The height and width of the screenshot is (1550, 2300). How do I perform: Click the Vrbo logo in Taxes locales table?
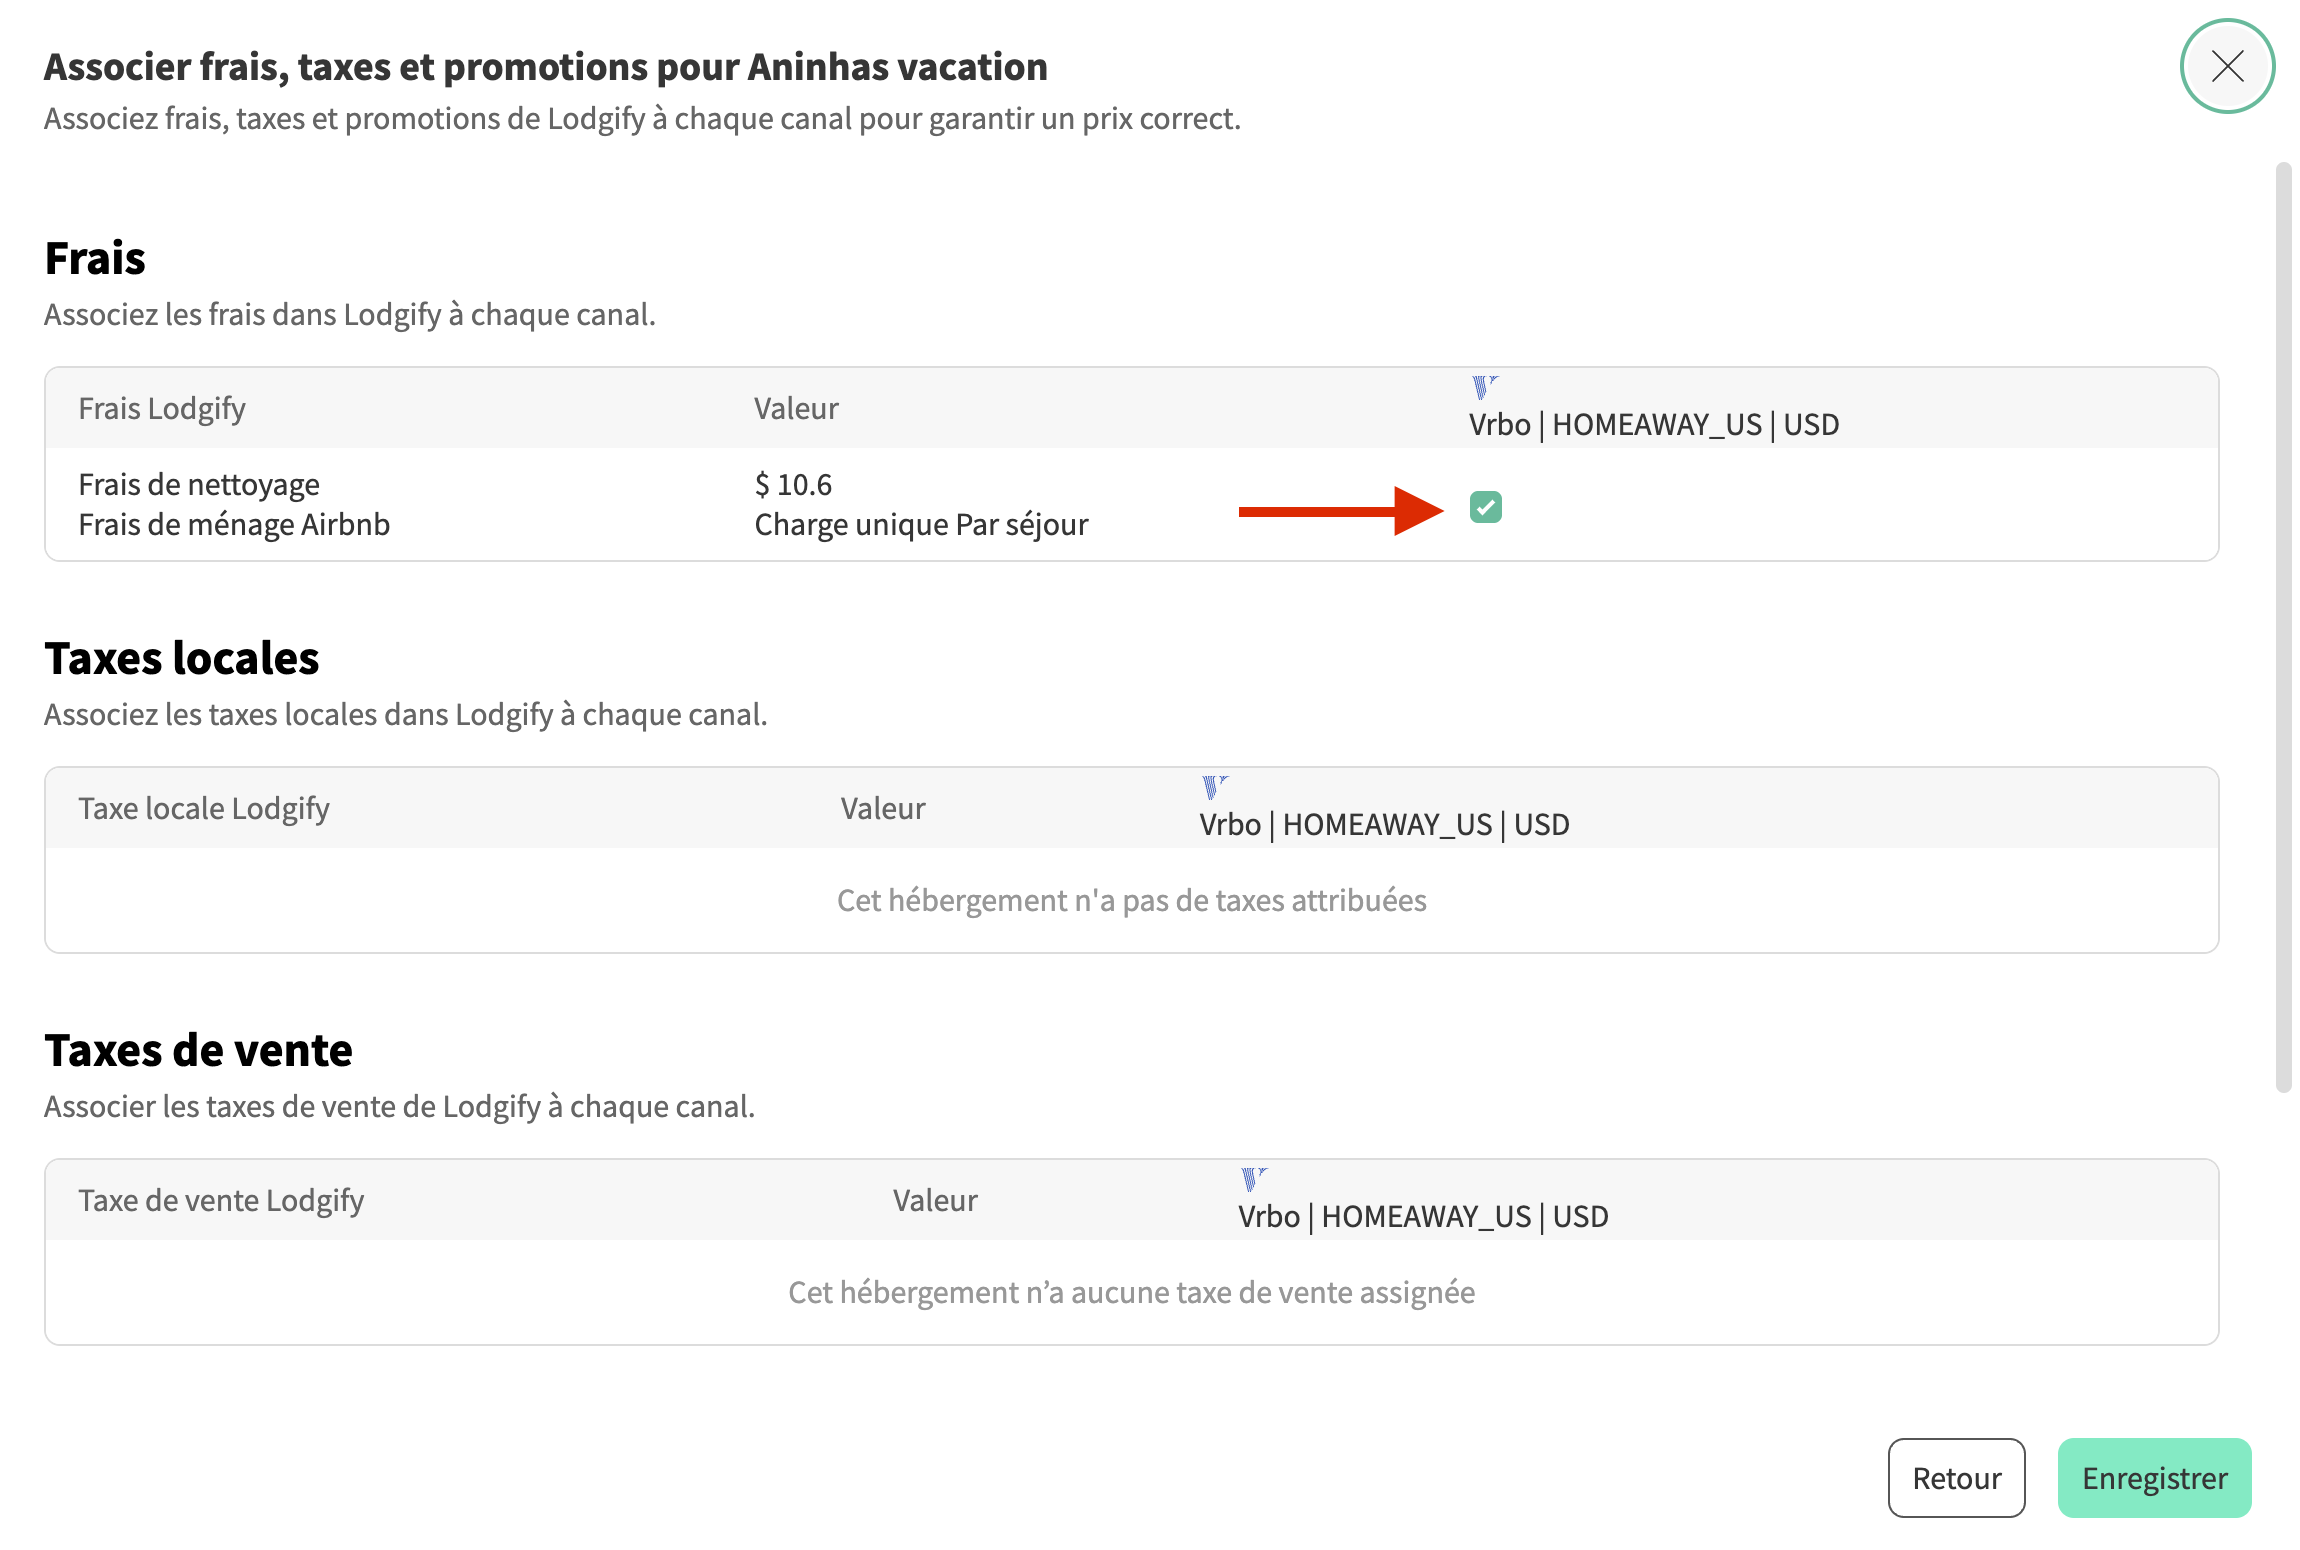click(x=1214, y=787)
